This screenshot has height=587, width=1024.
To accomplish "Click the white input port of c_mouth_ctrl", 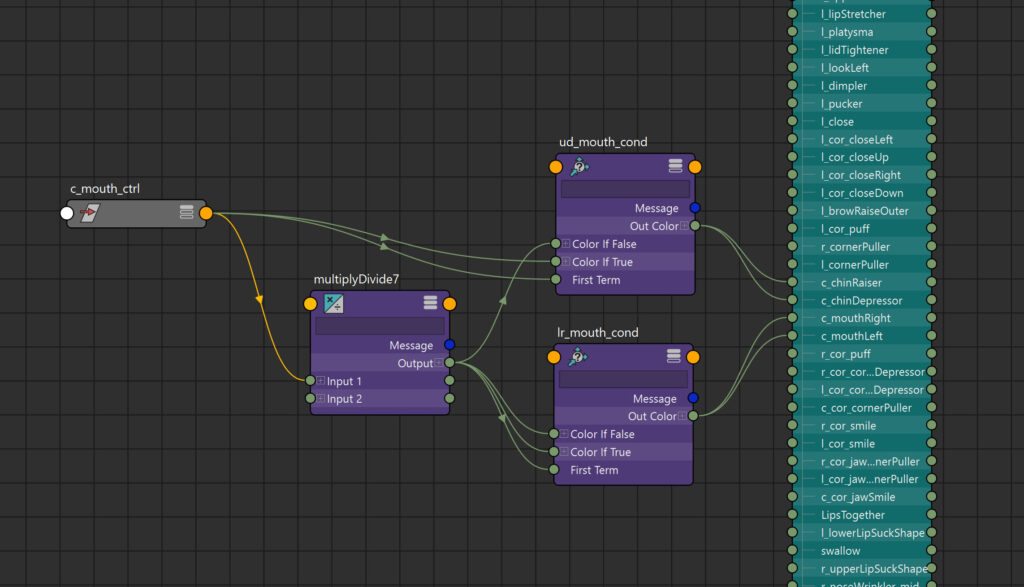I will [x=67, y=213].
